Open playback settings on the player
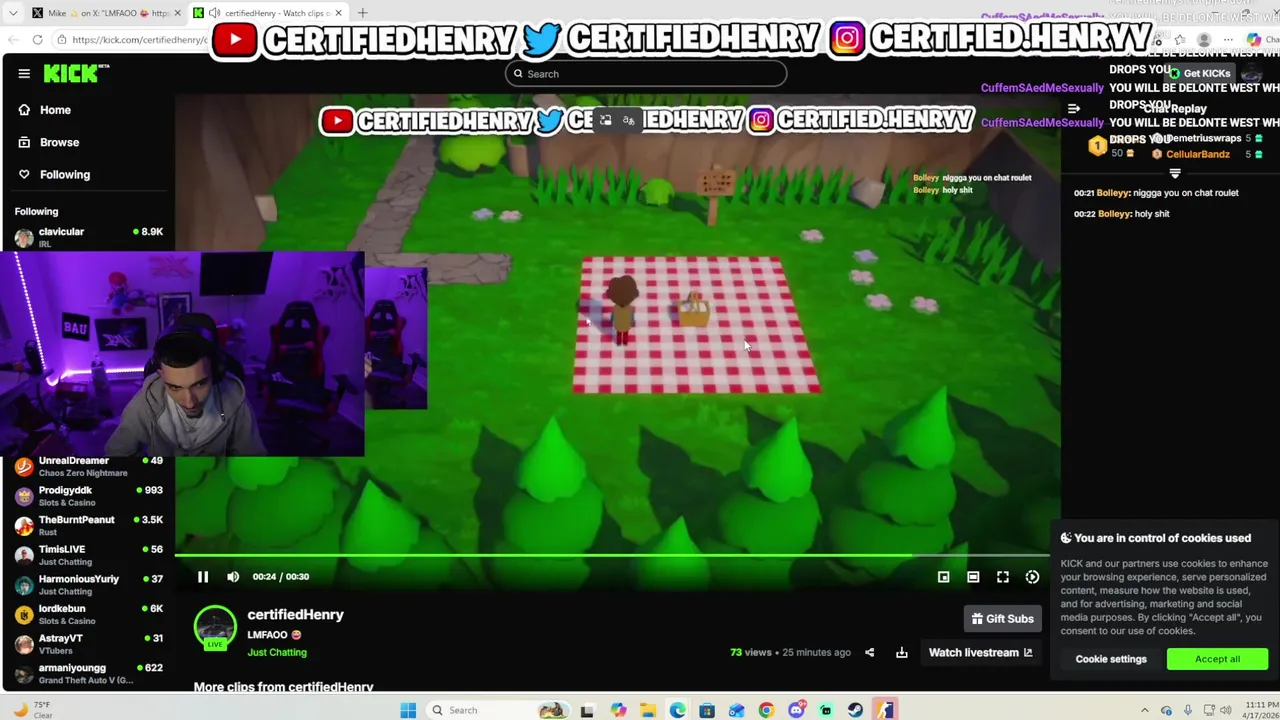The width and height of the screenshot is (1280, 720). point(1032,577)
